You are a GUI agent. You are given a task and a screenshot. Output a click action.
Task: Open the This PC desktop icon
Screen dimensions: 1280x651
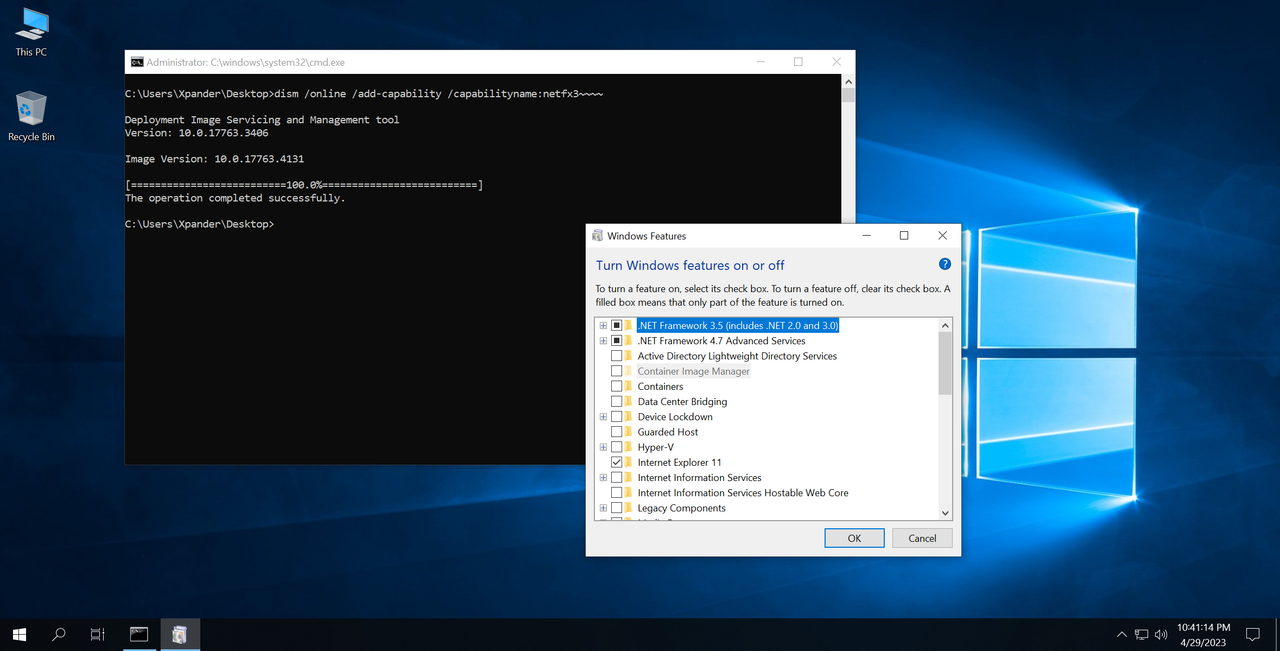[x=31, y=31]
